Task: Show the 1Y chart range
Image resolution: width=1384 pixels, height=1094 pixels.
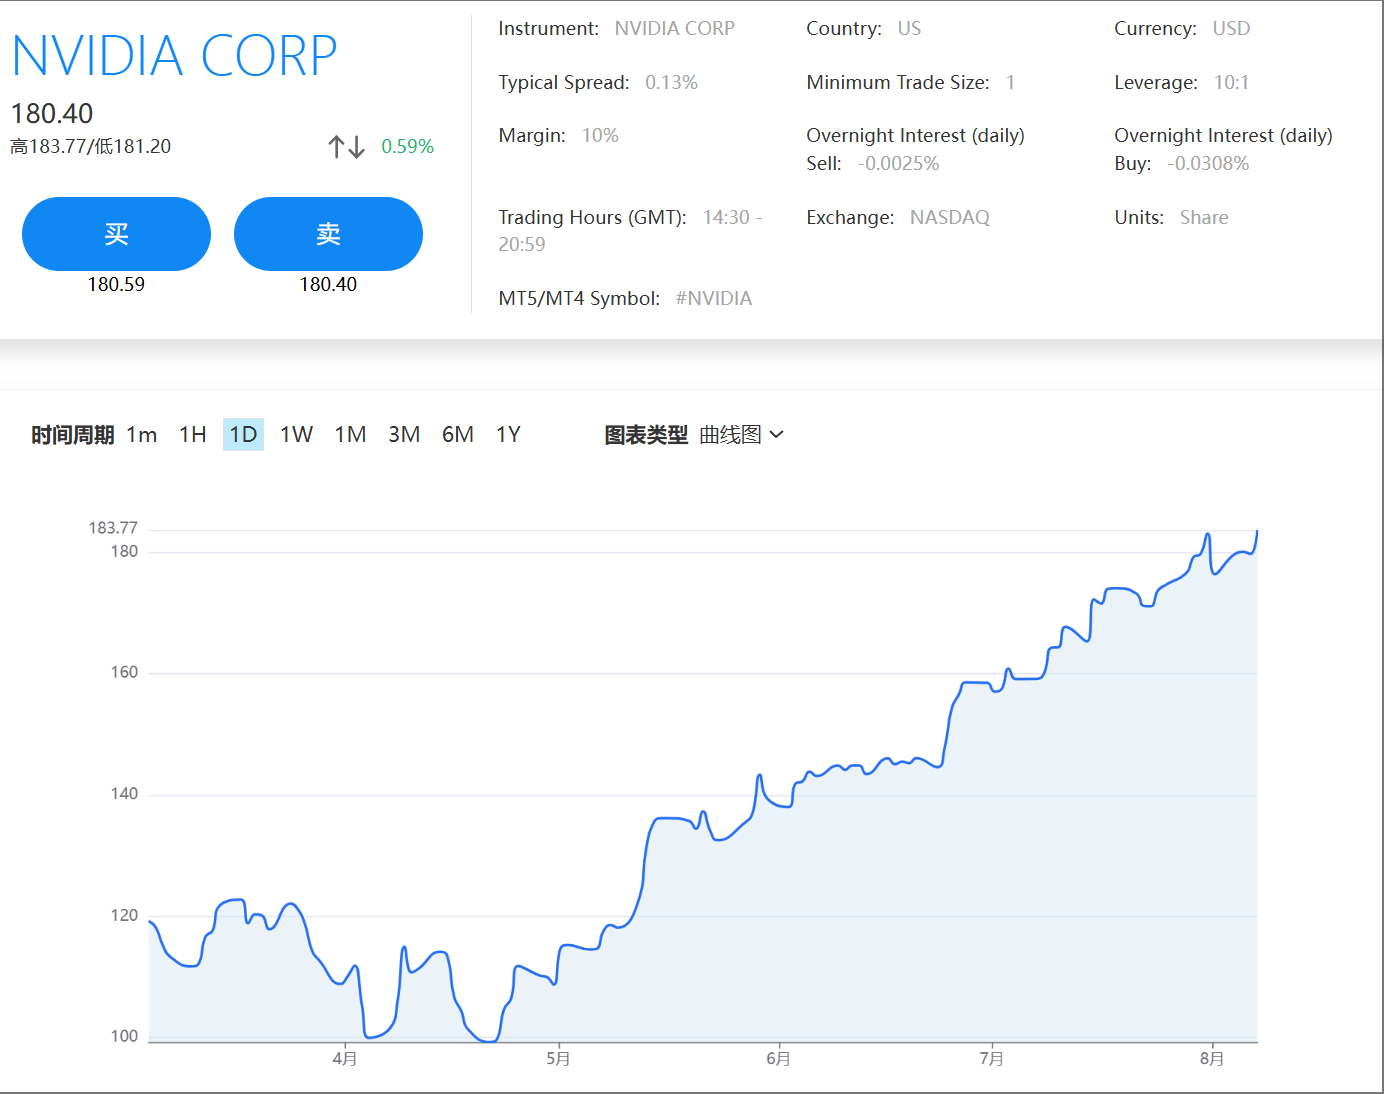Action: [508, 435]
